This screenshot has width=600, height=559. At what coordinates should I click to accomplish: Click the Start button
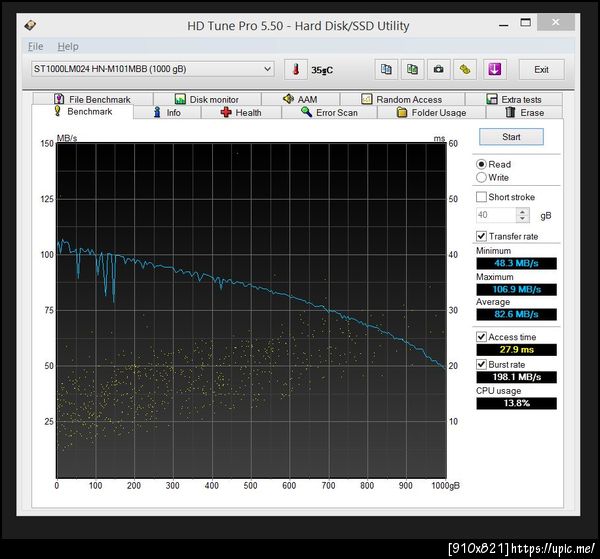511,137
